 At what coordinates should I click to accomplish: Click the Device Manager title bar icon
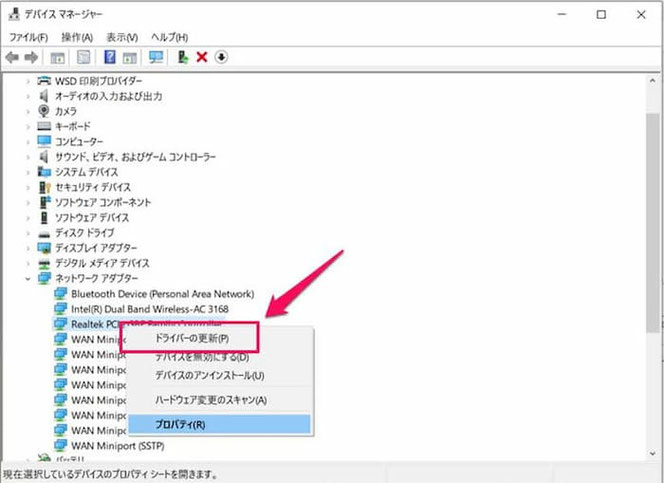(x=14, y=14)
